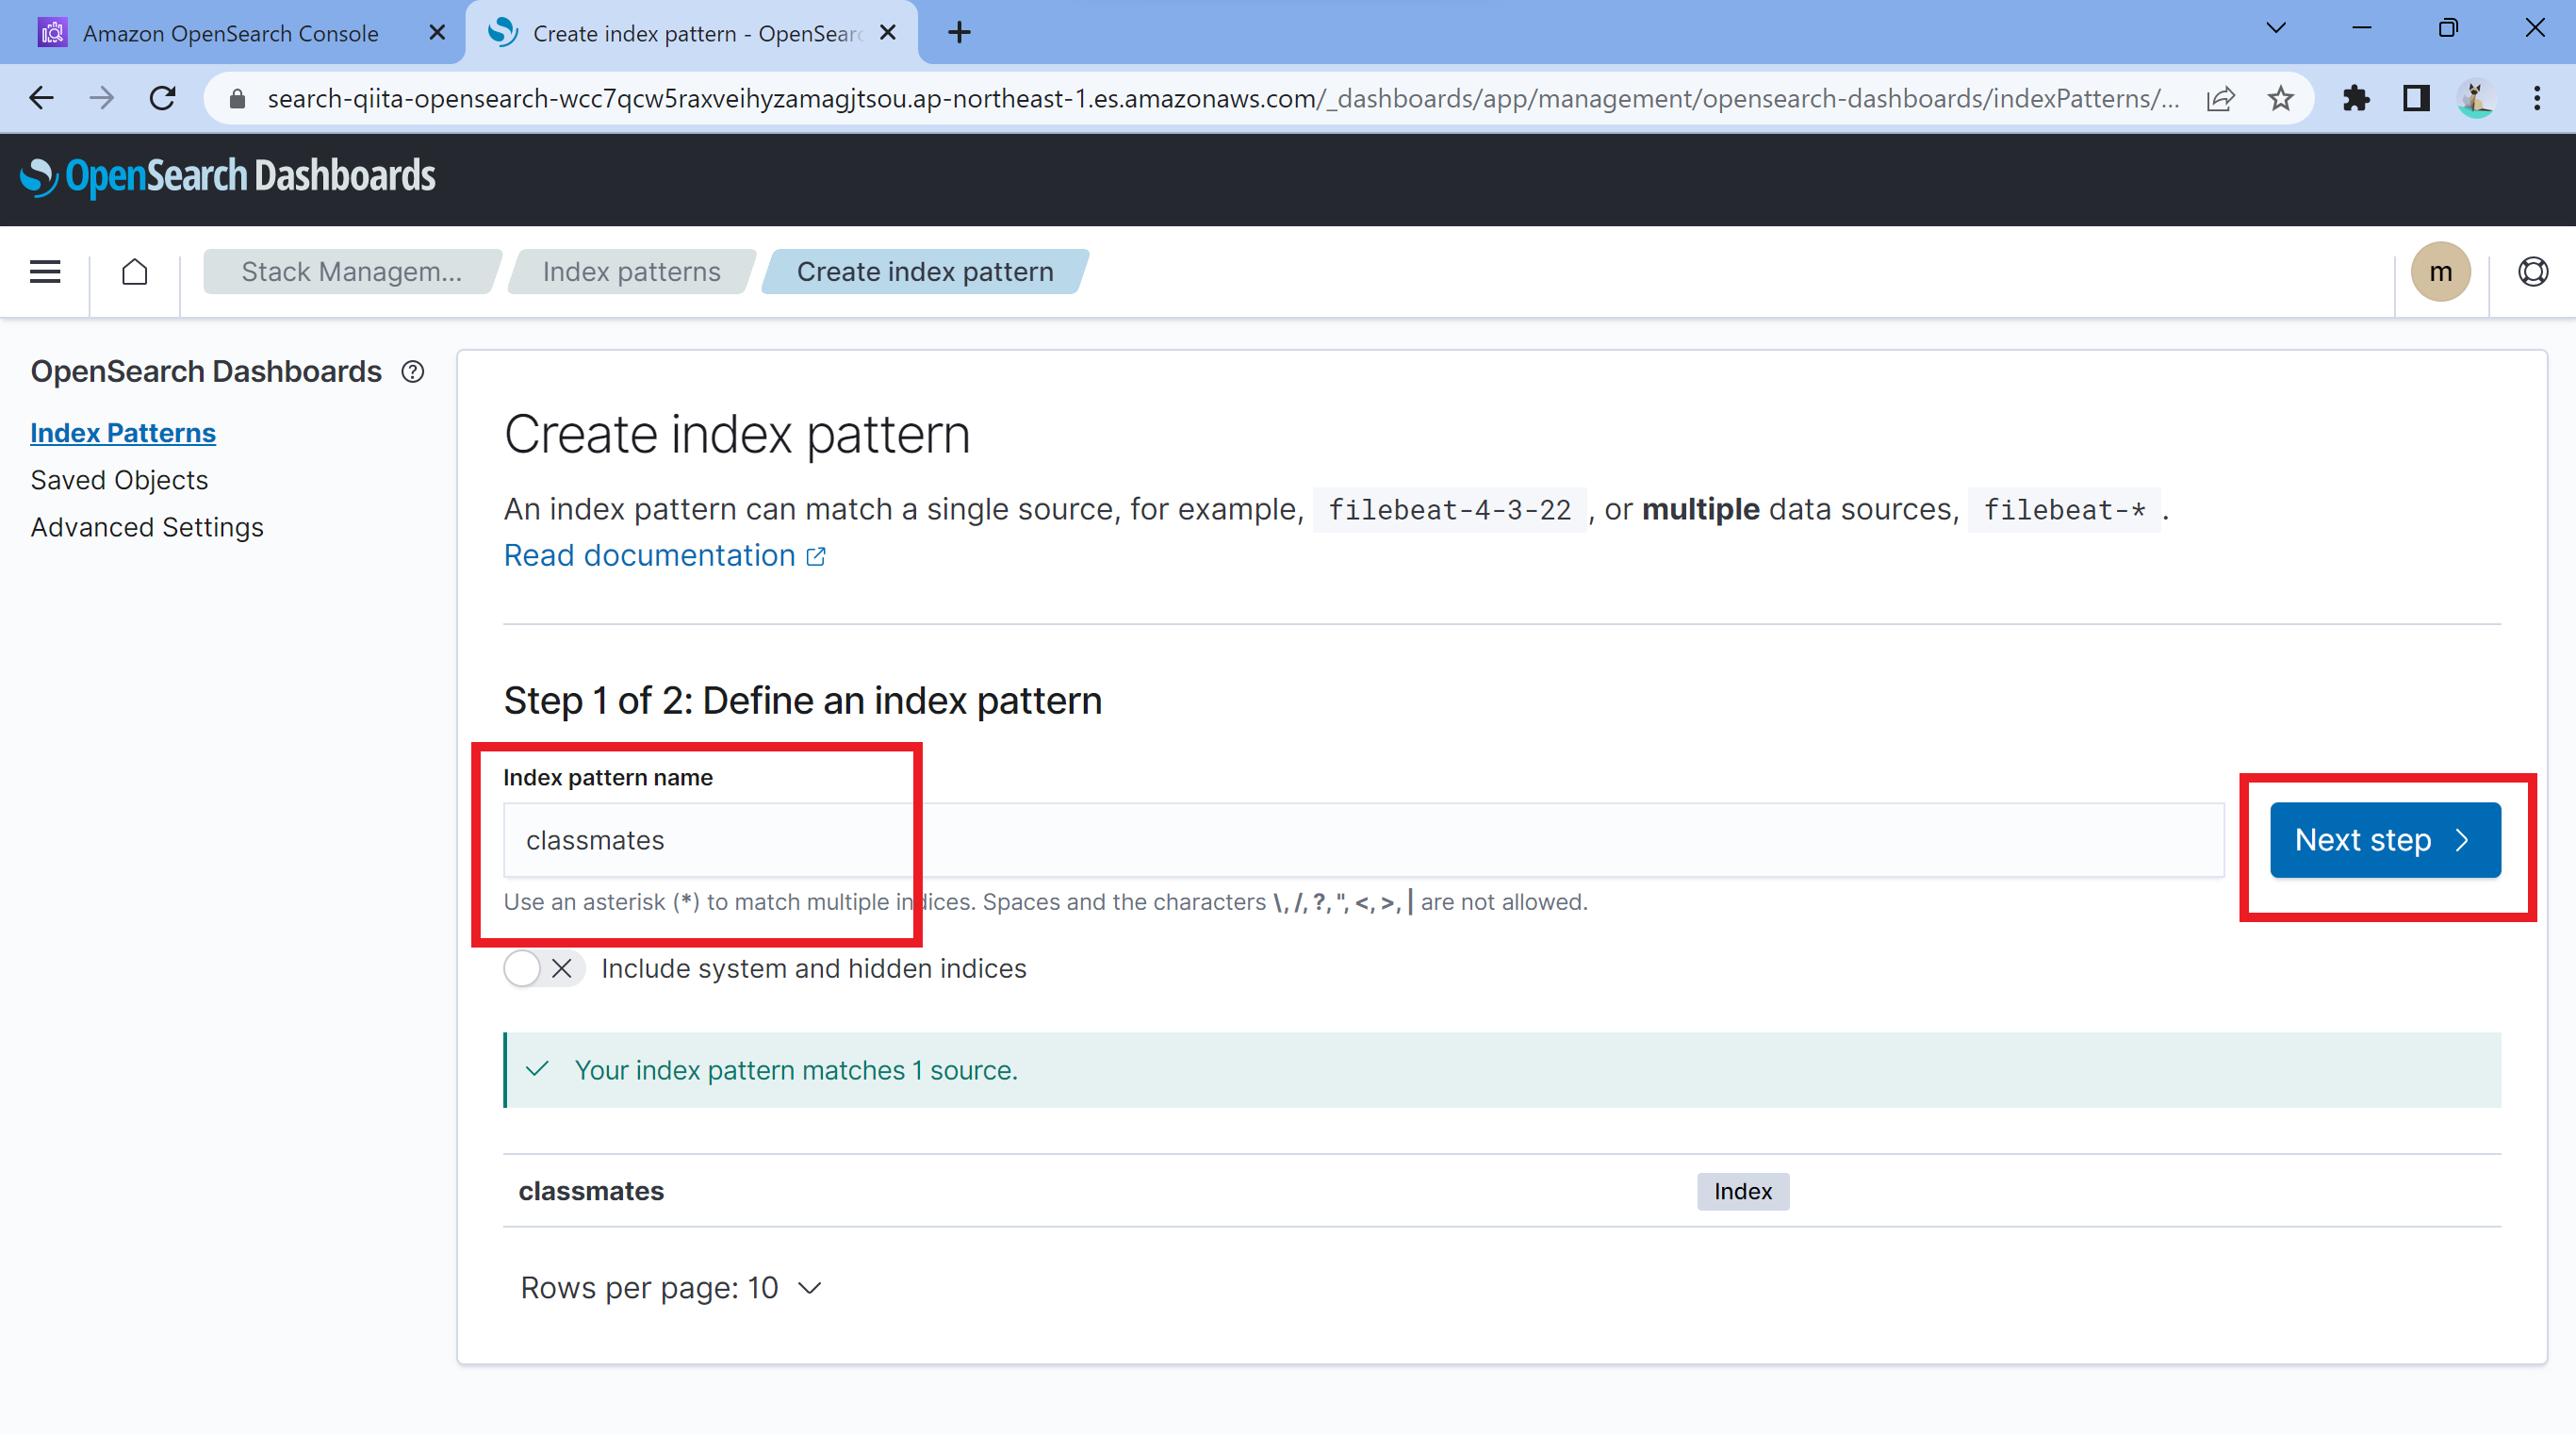Click the home icon in the toolbar
This screenshot has width=2576, height=1435.
(x=135, y=271)
